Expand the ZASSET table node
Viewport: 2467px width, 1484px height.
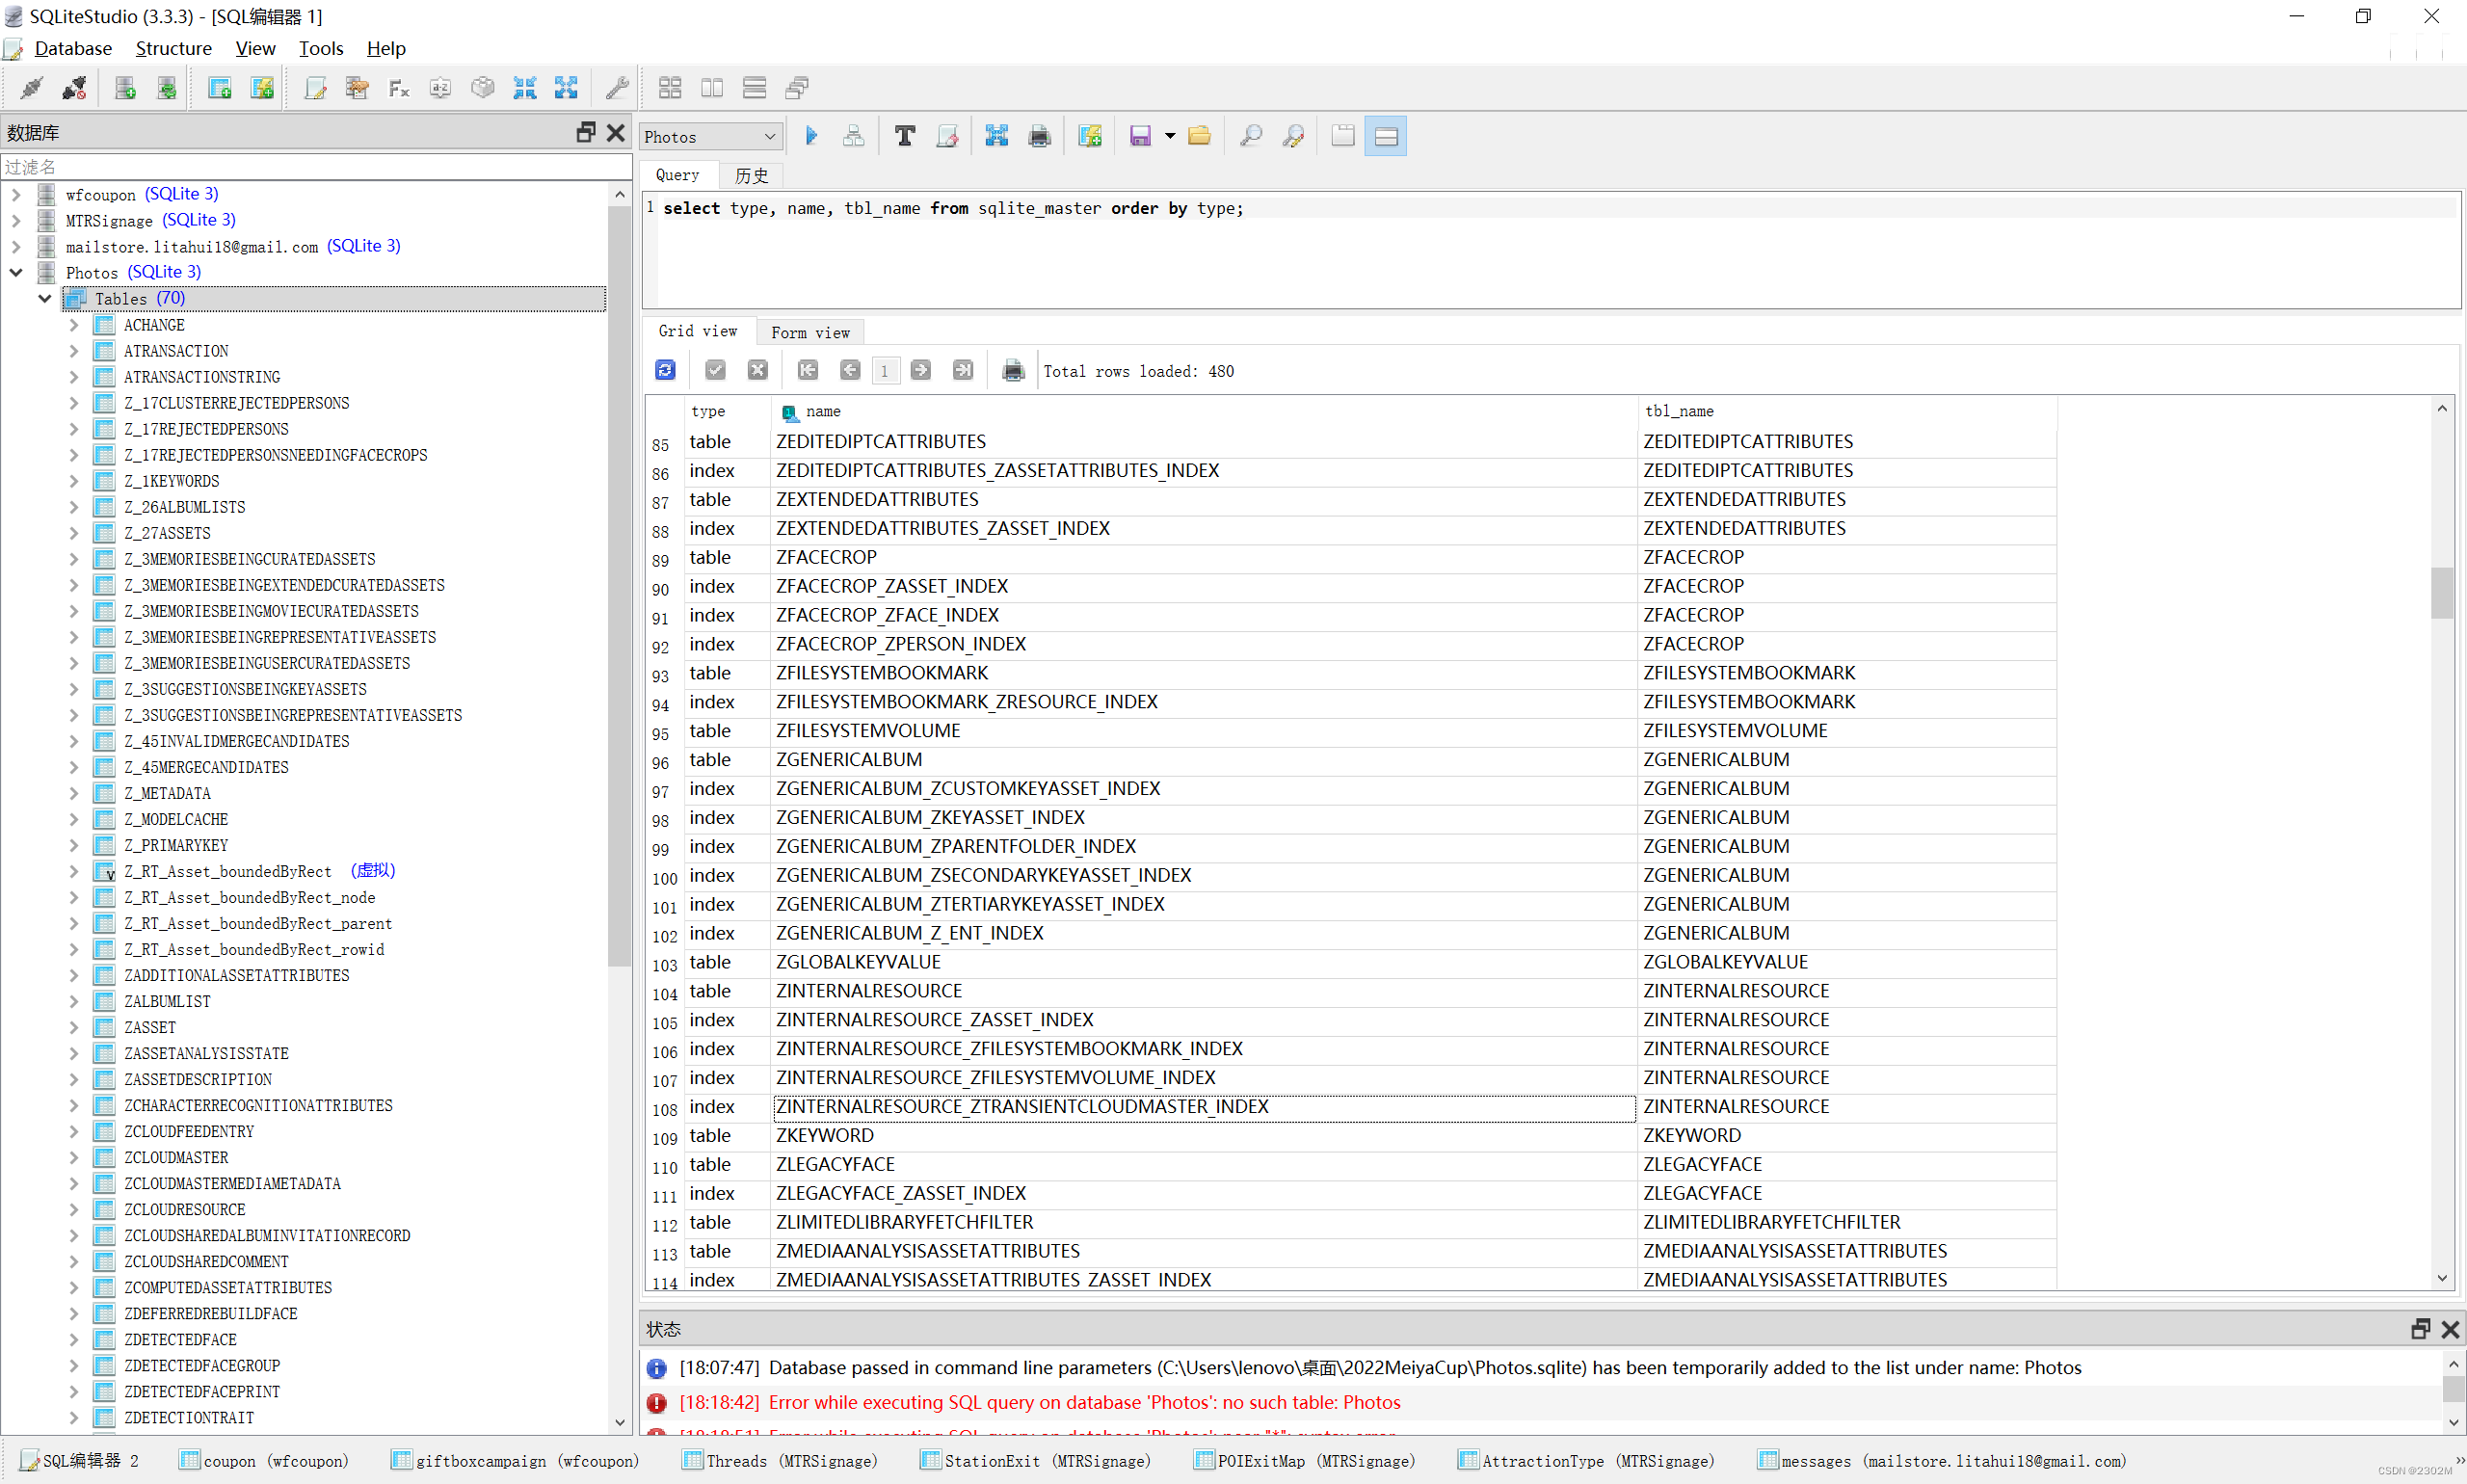(x=74, y=1027)
